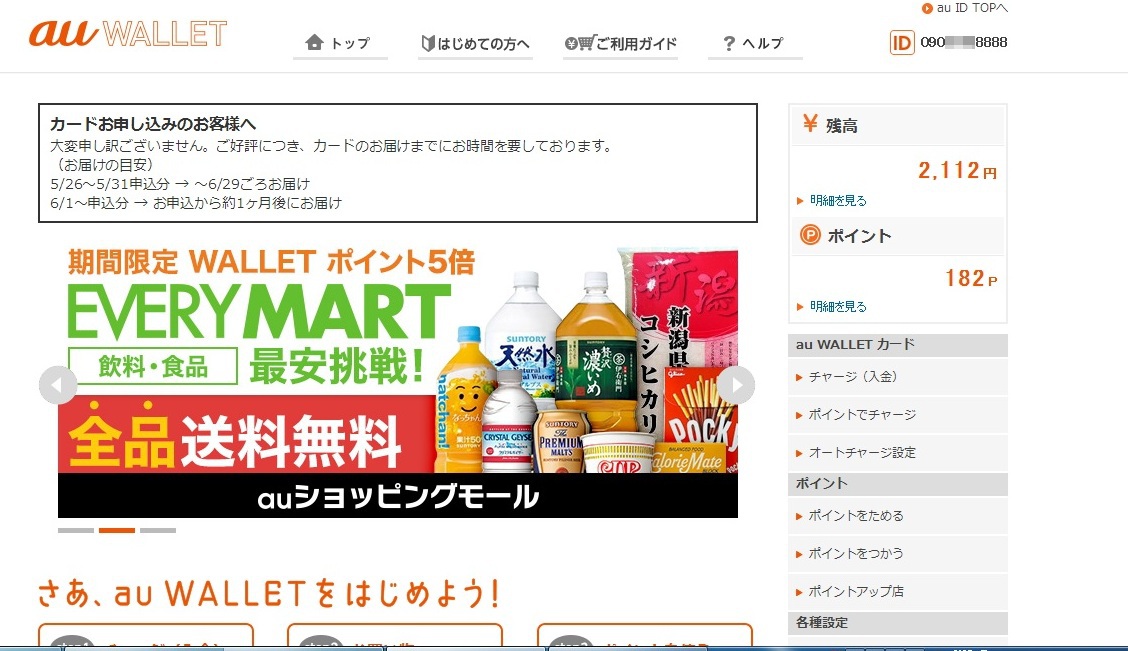Click the au WALLET logo

[128, 33]
